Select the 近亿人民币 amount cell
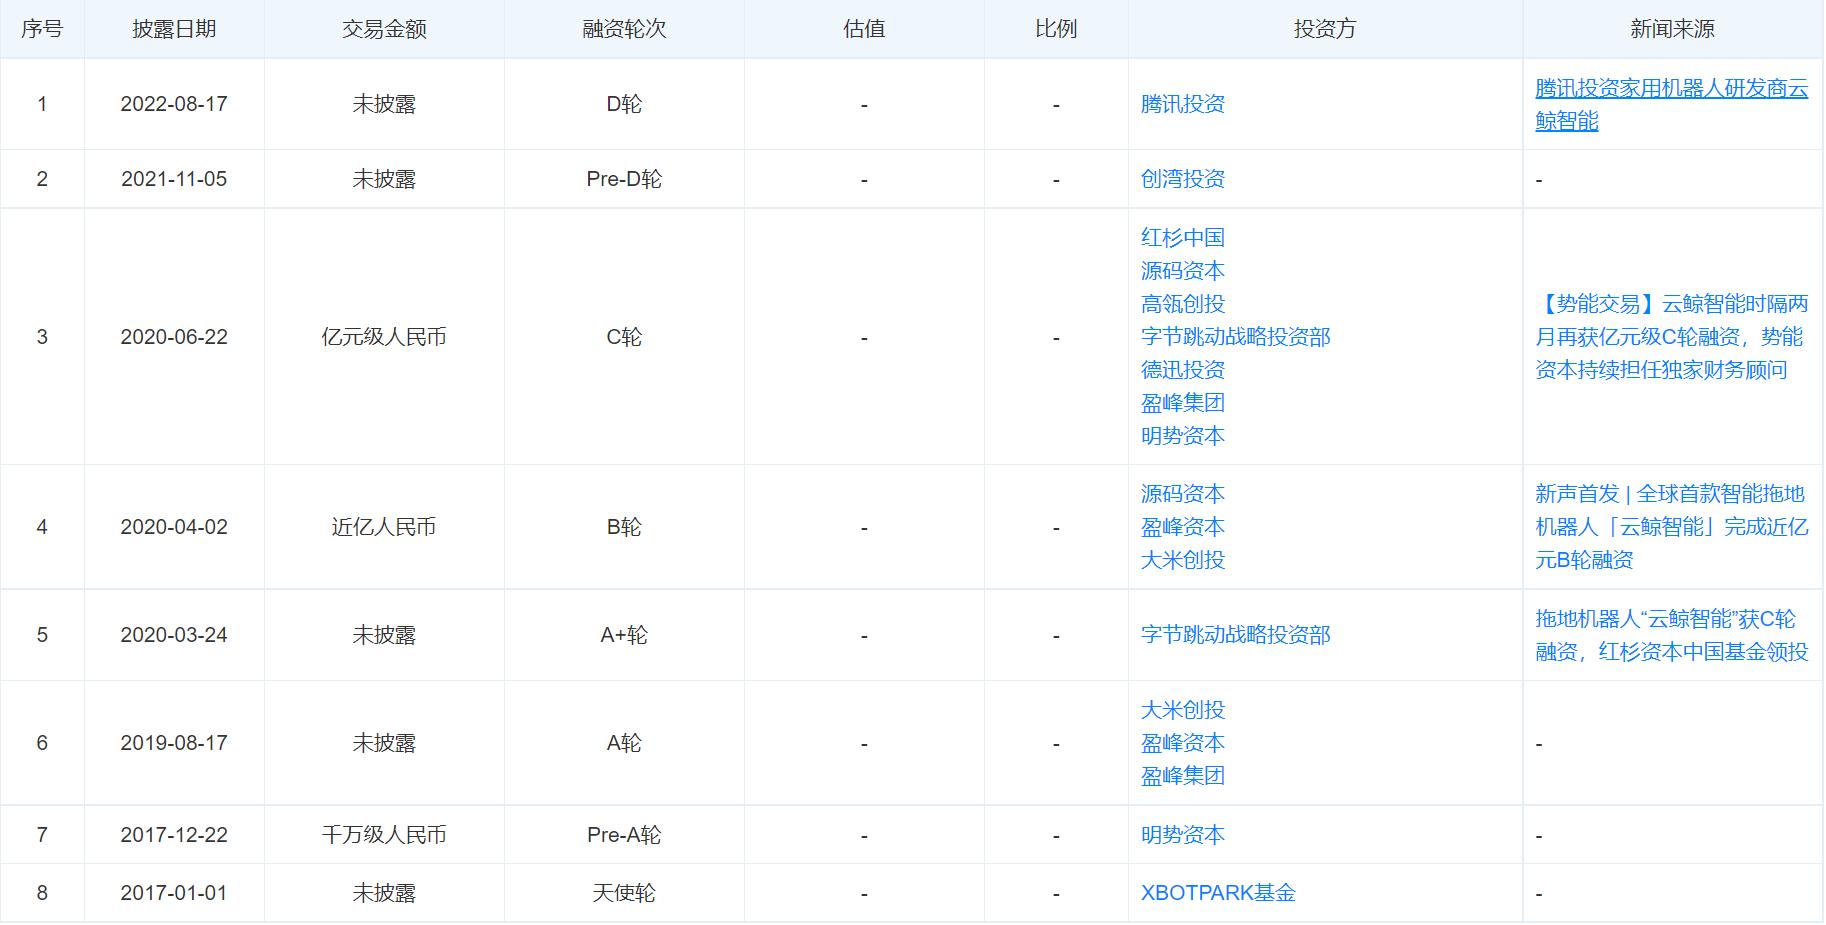 (x=384, y=527)
